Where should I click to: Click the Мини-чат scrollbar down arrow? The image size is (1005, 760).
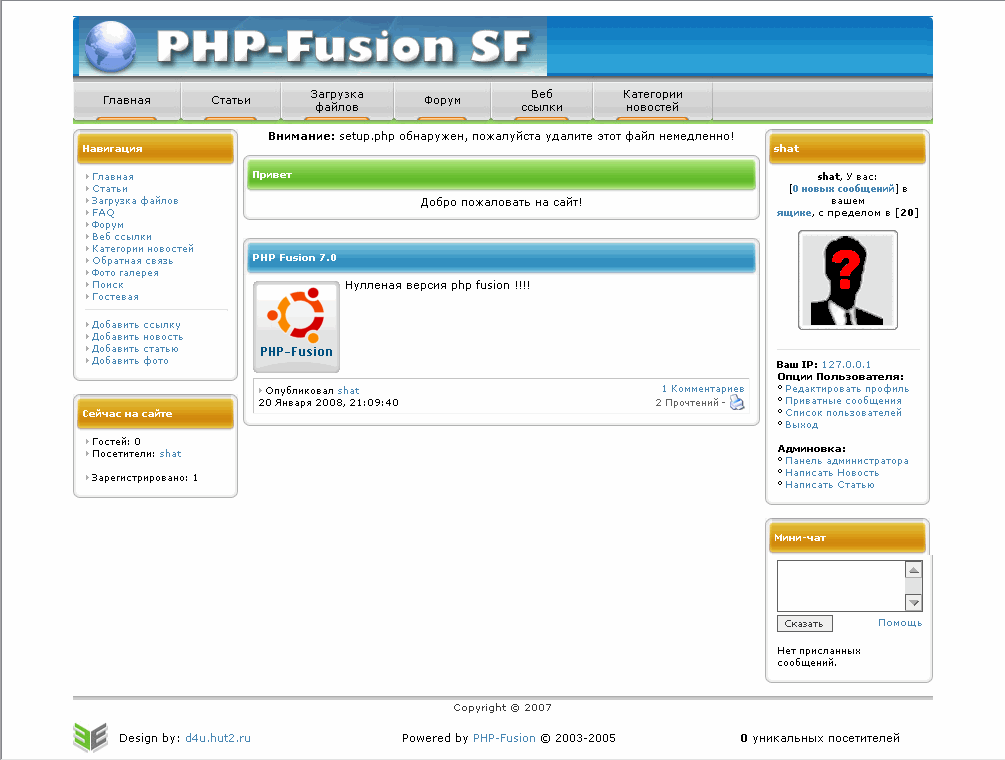914,602
